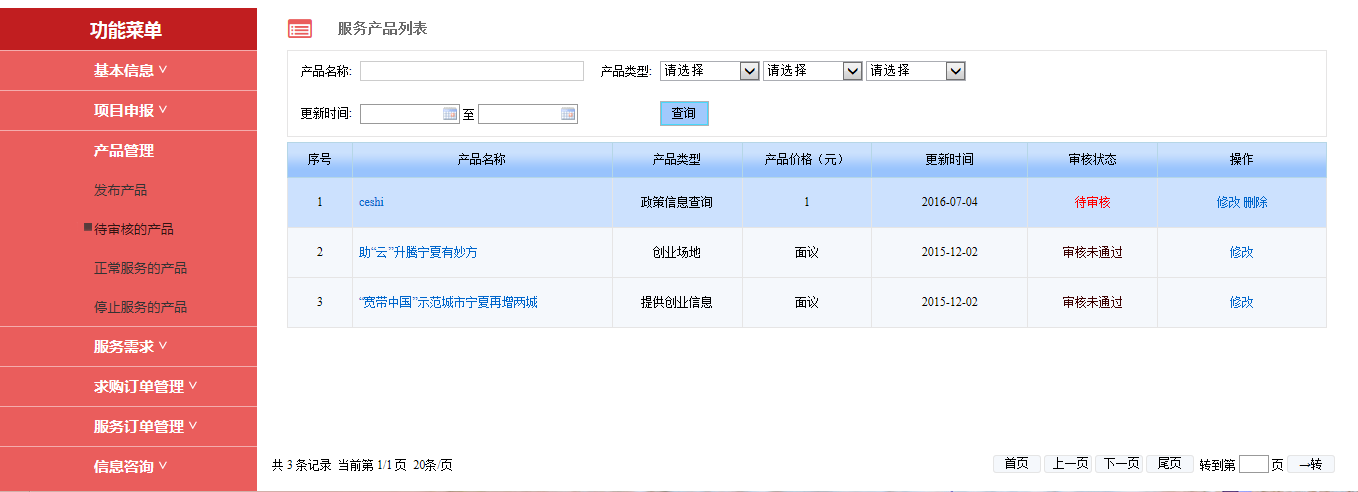The width and height of the screenshot is (1358, 492).
Task: Open the ceshi product link
Action: [x=371, y=202]
